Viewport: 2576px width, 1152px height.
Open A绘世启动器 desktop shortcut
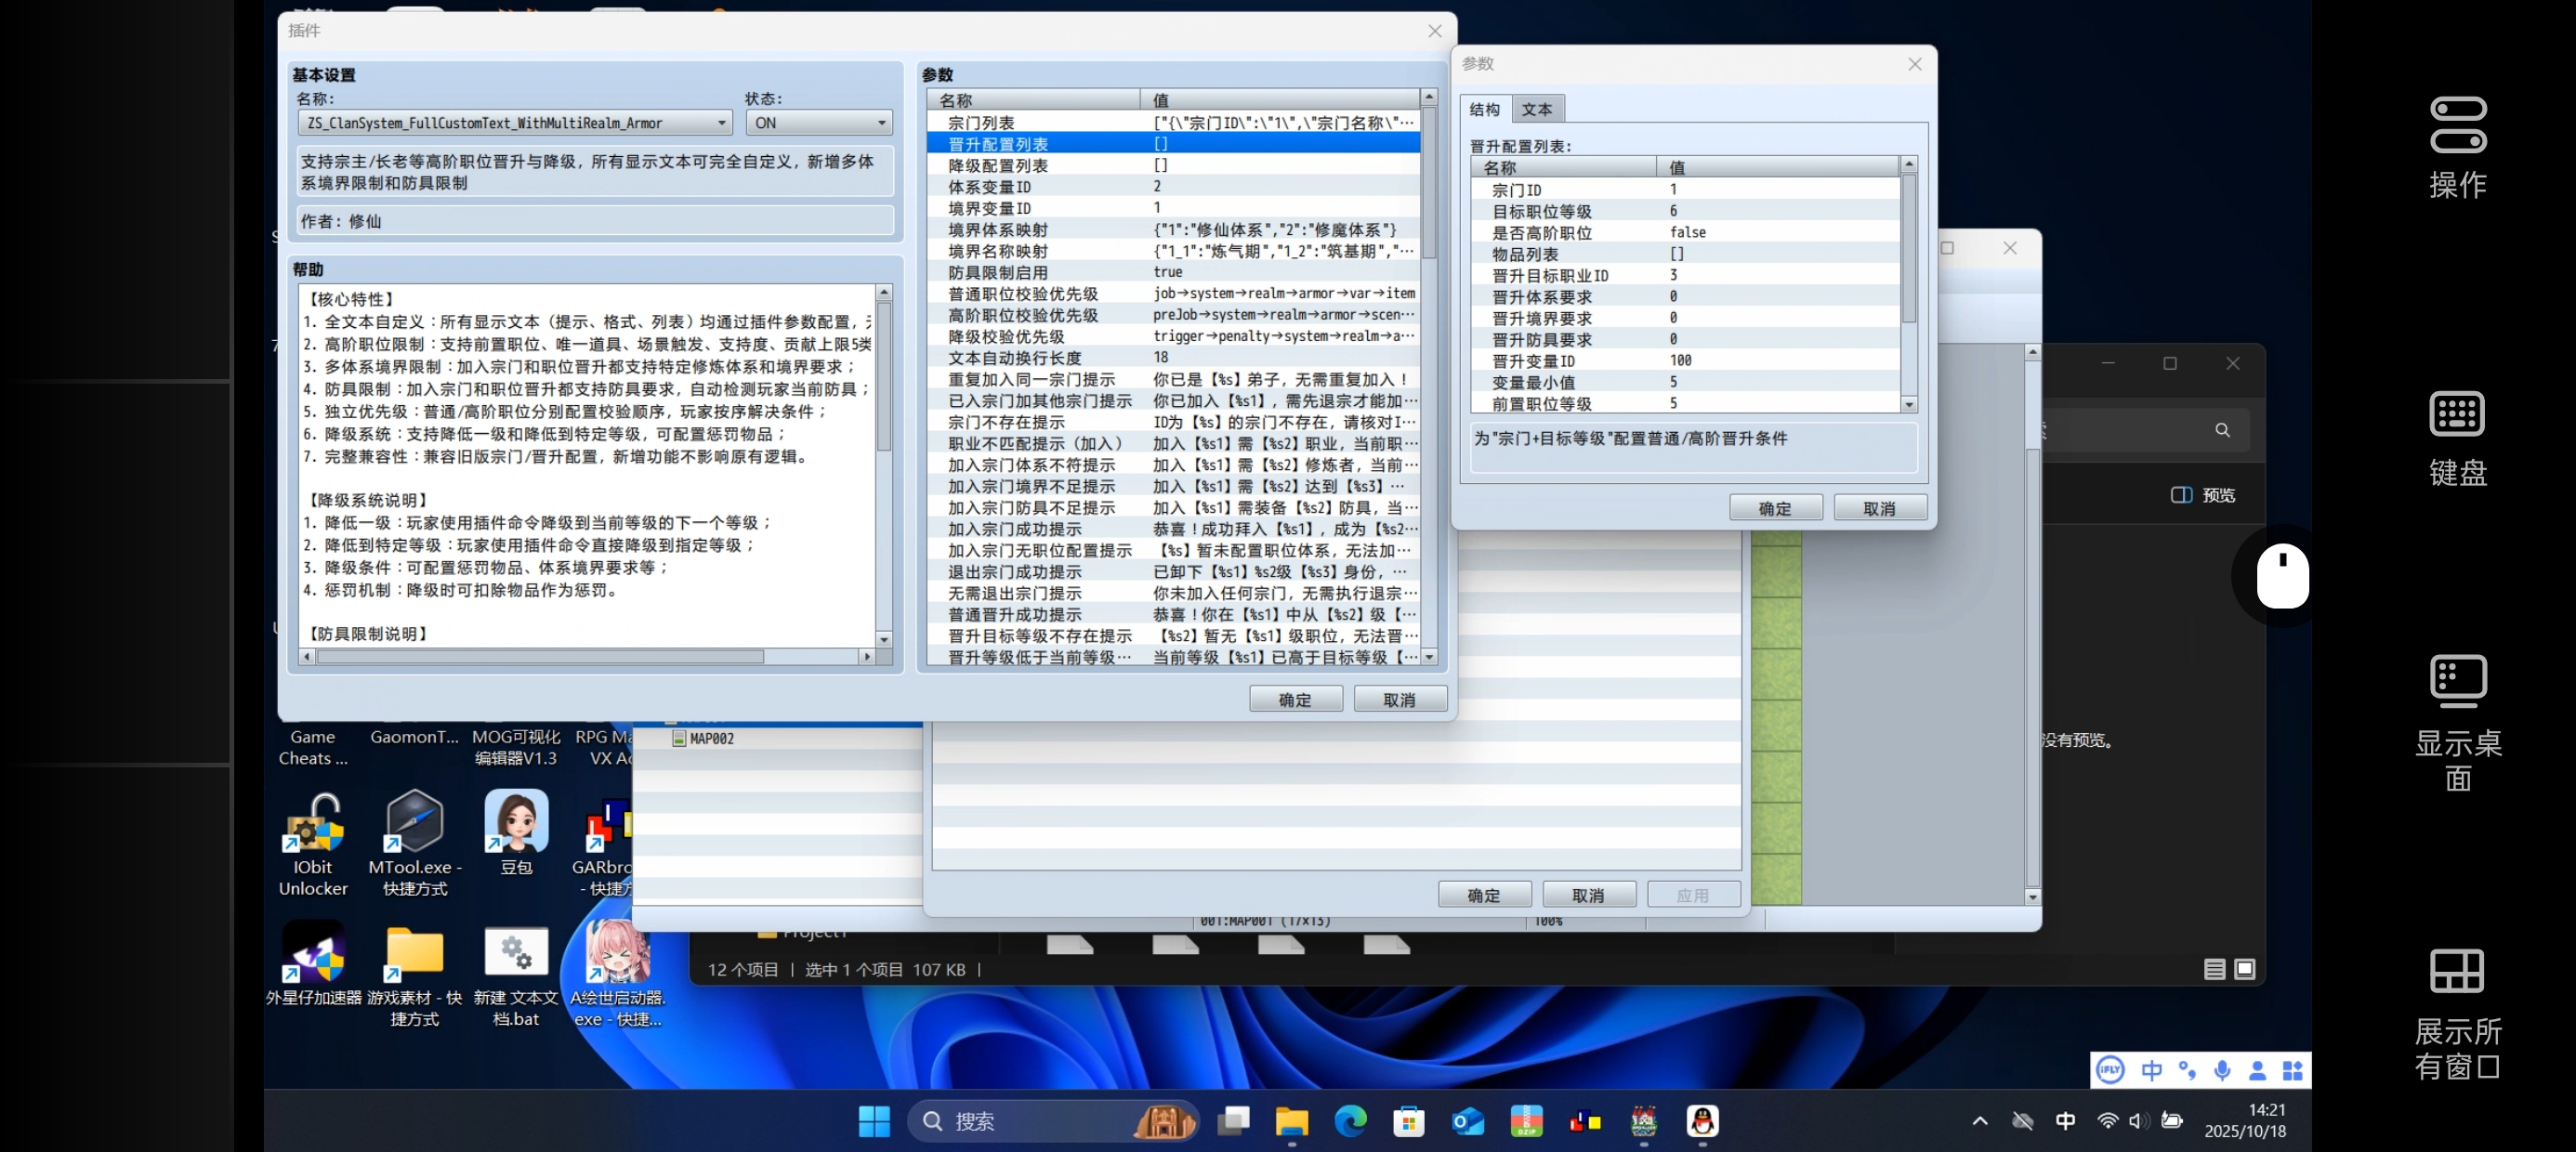coord(617,975)
